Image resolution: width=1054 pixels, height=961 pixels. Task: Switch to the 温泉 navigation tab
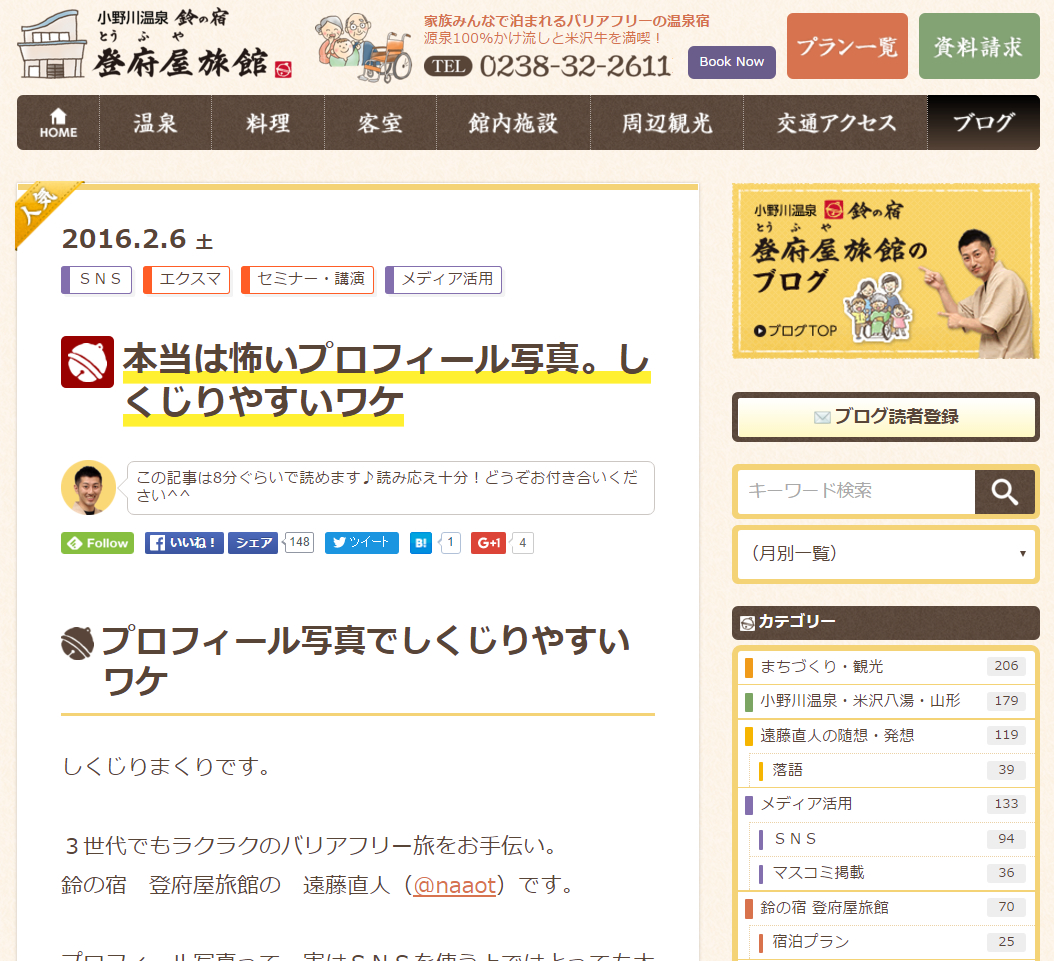click(155, 121)
